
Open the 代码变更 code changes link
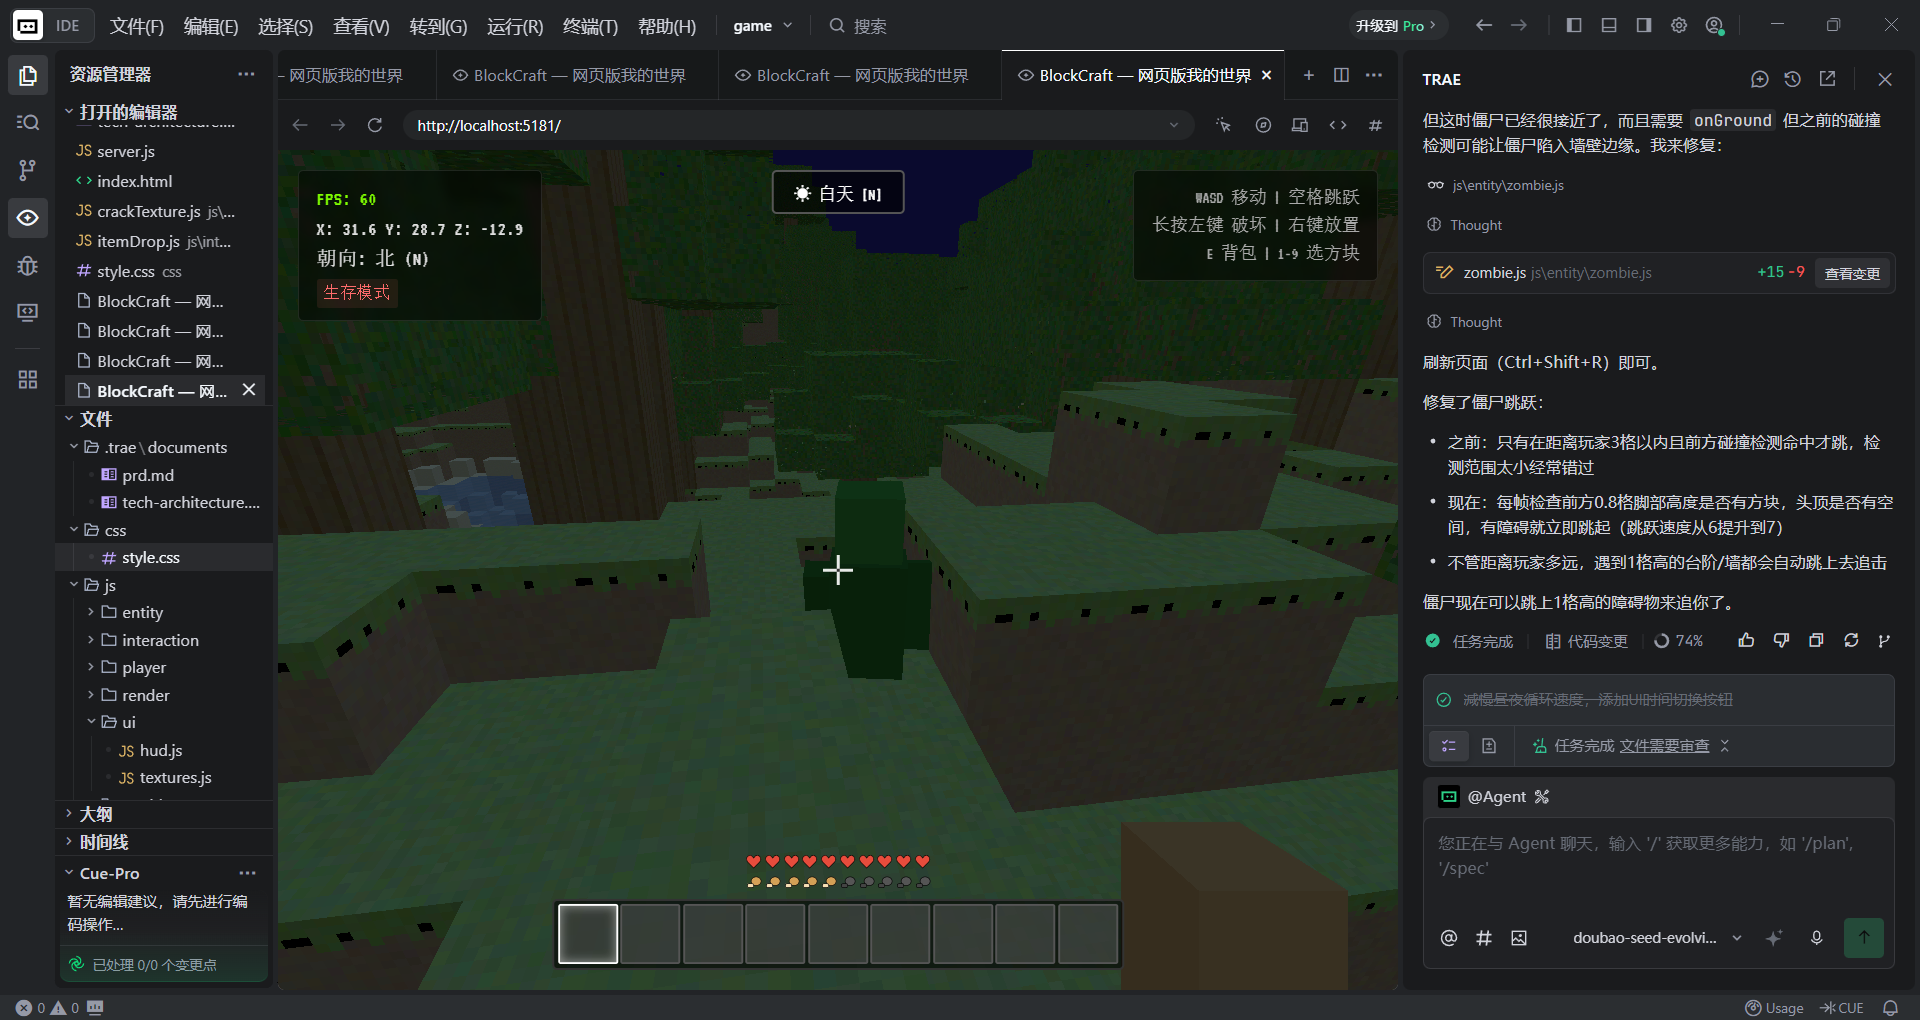pos(1587,641)
